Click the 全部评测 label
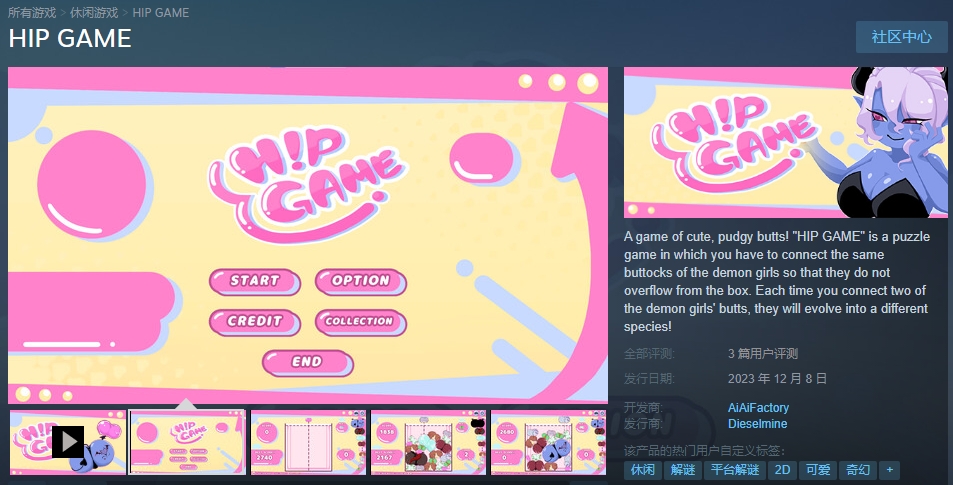 tap(649, 354)
